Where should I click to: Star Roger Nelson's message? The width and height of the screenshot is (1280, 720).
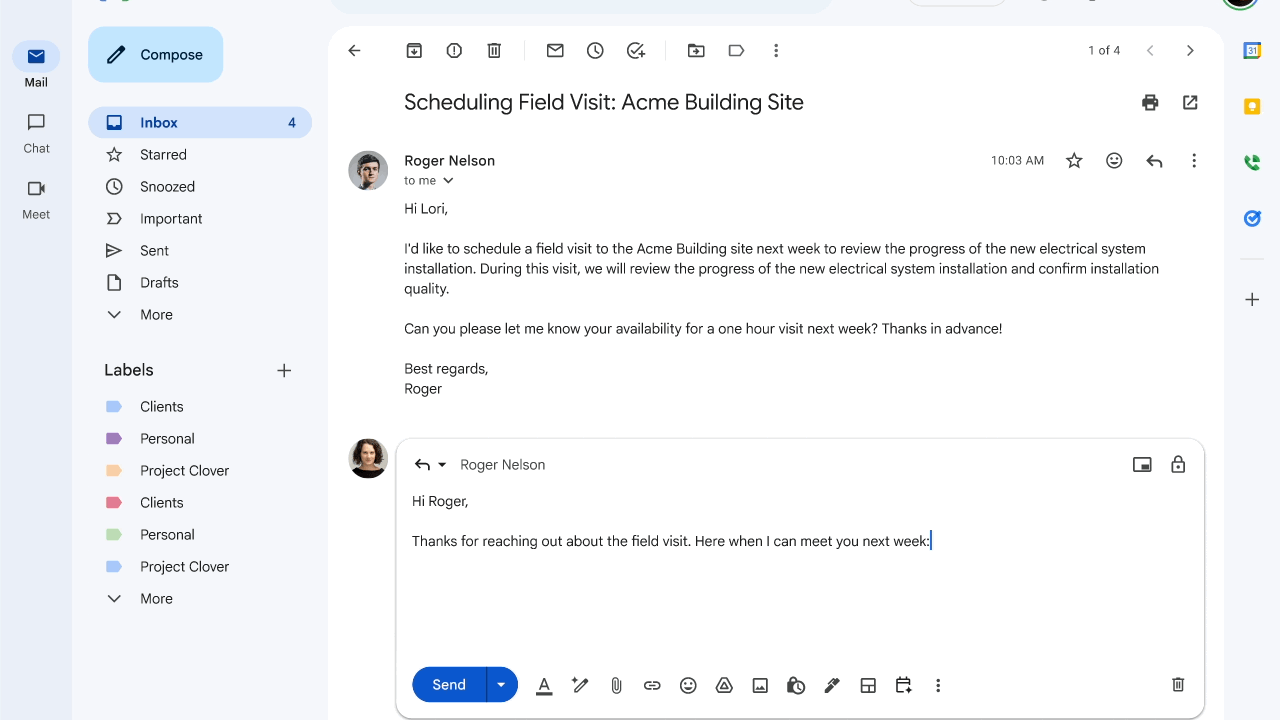tap(1074, 161)
